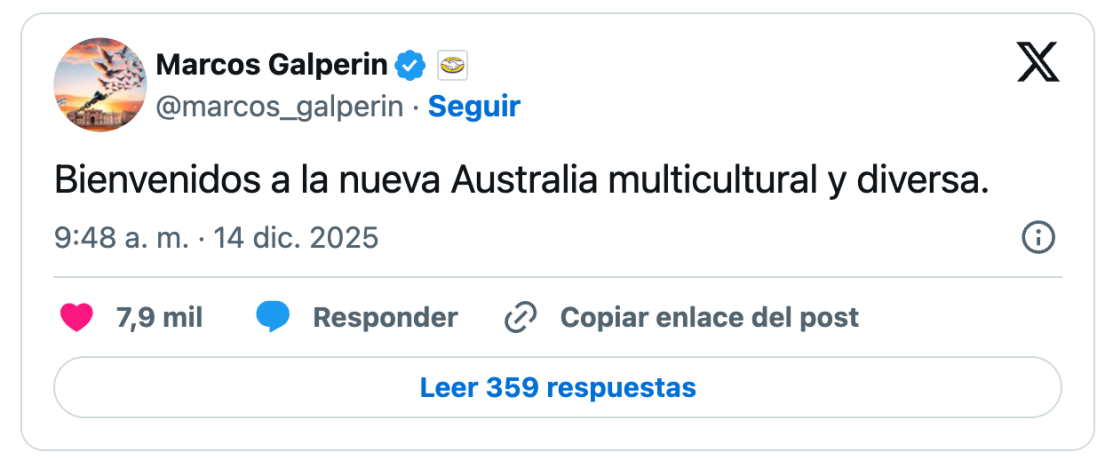This screenshot has width=1105, height=460.
Task: Click the chain link icon
Action: click(521, 318)
